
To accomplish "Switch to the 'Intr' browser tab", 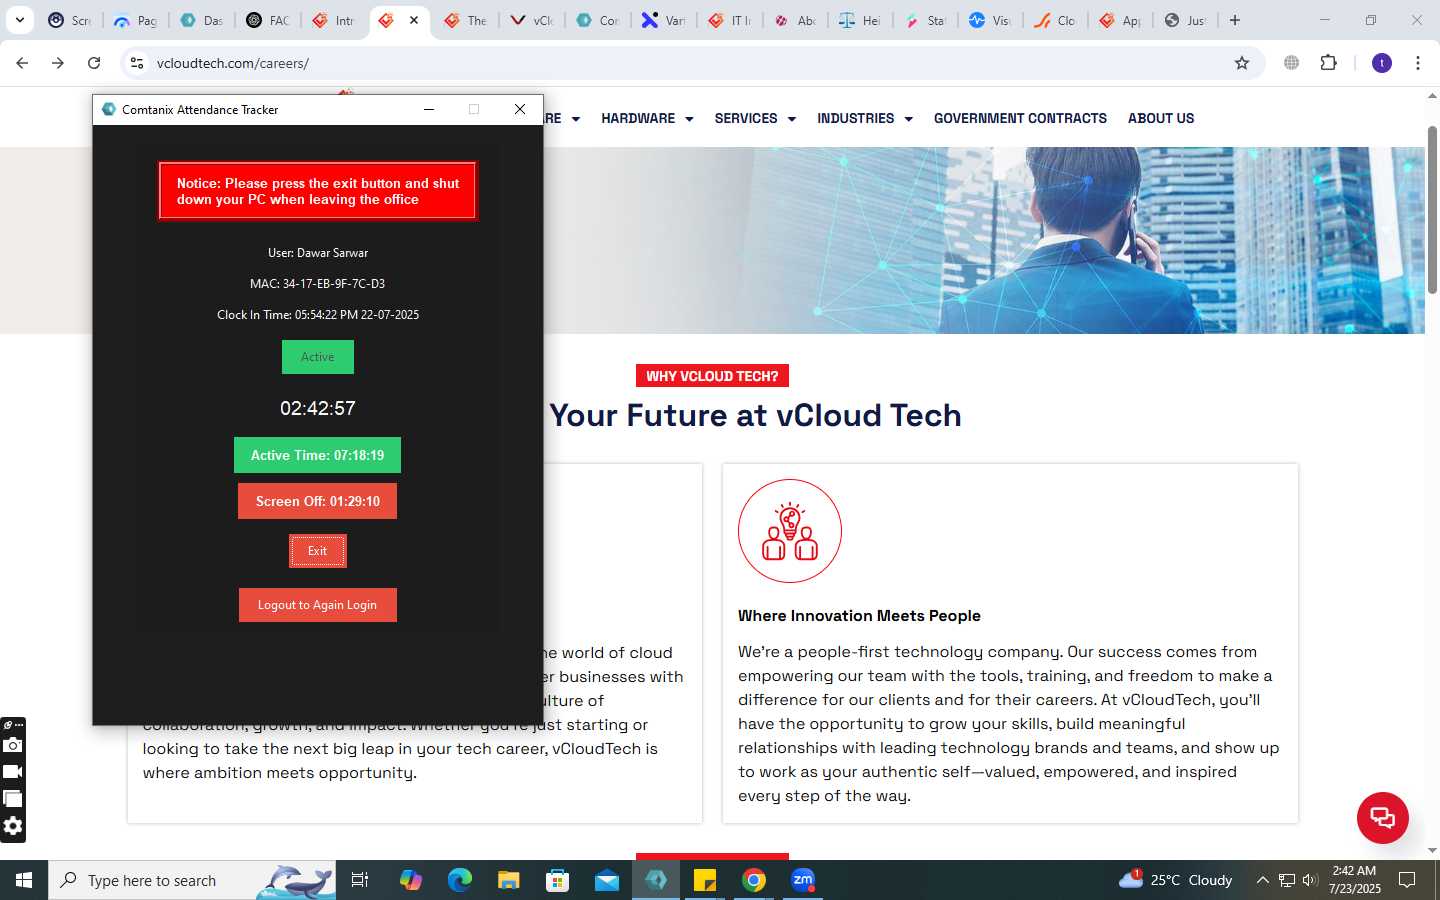I will (332, 20).
